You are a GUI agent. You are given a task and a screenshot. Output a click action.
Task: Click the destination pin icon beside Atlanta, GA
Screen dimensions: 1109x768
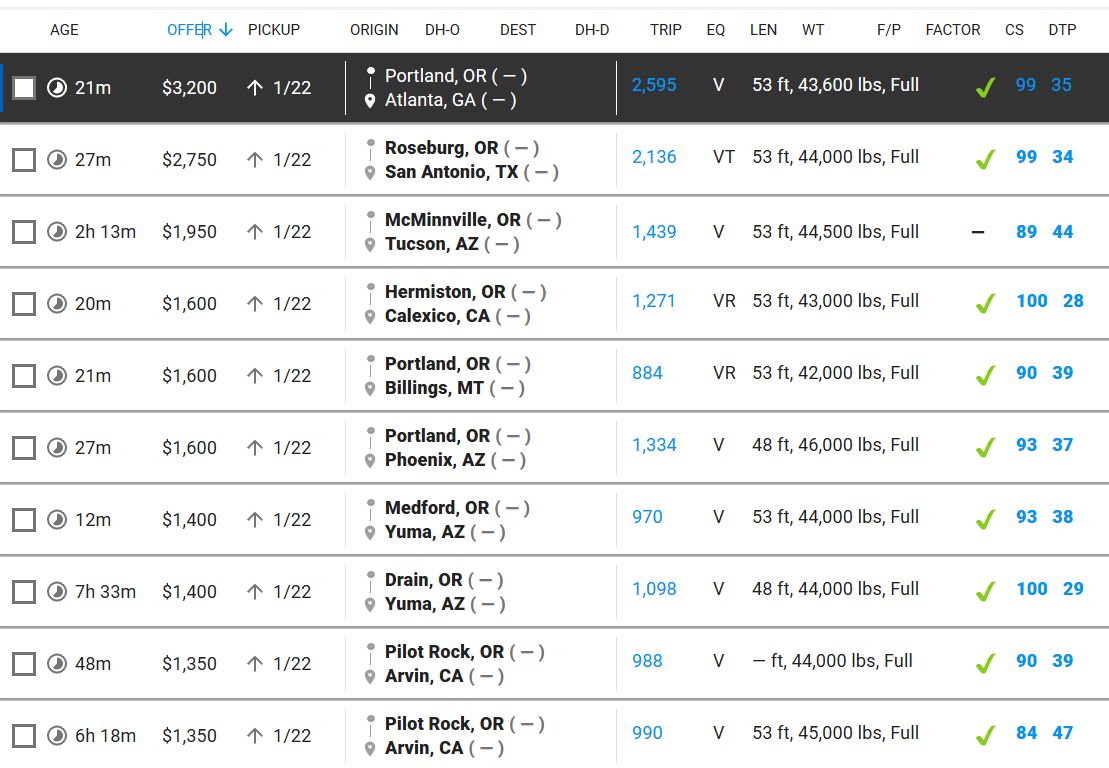(x=370, y=101)
